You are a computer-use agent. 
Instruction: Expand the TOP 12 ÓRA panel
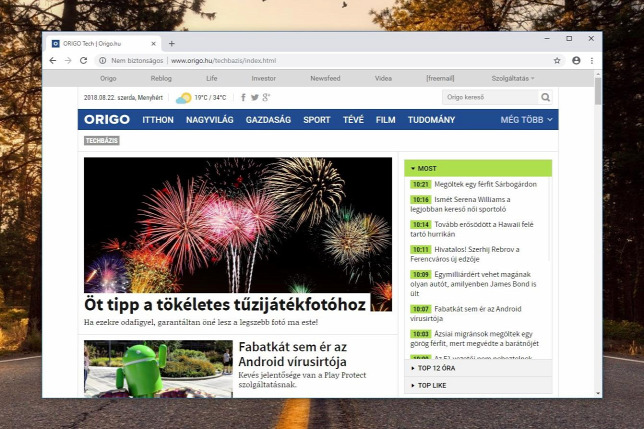point(478,368)
